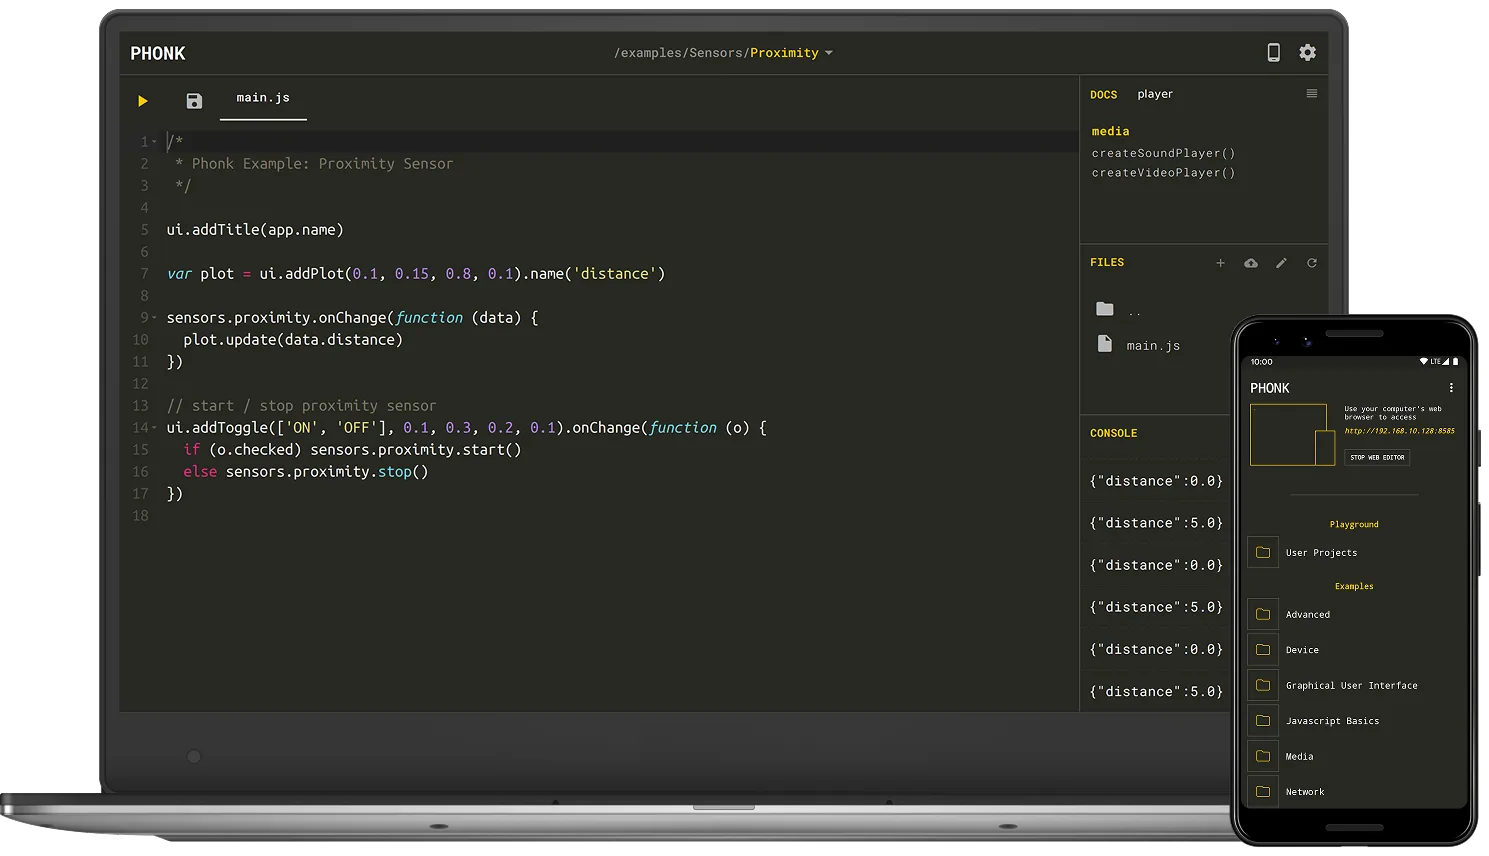Viewport: 1489px width, 856px height.
Task: Open Graphical User Interface examples label
Action: pos(1351,686)
